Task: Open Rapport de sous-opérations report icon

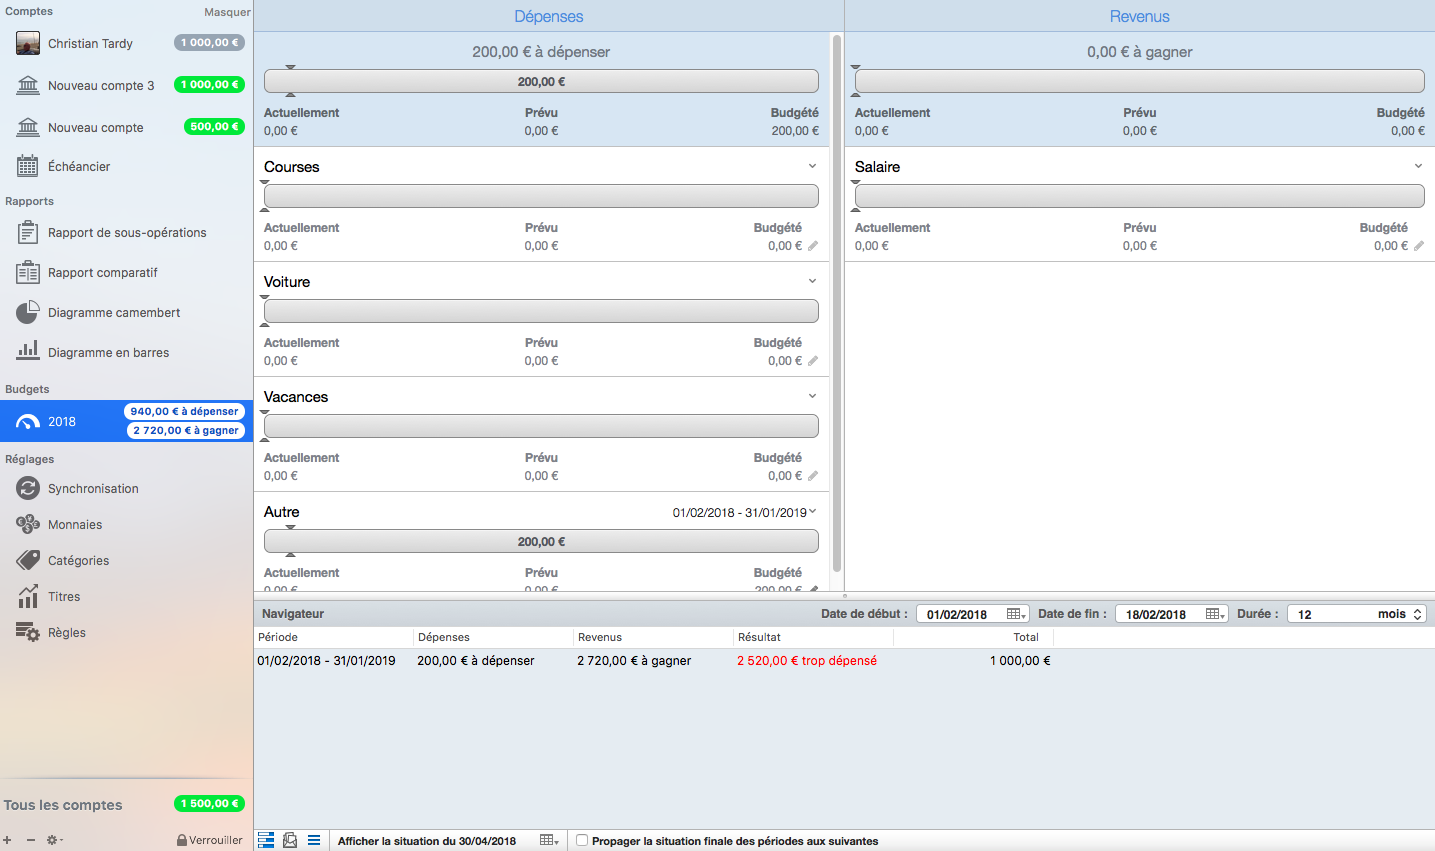Action: pyautogui.click(x=28, y=232)
